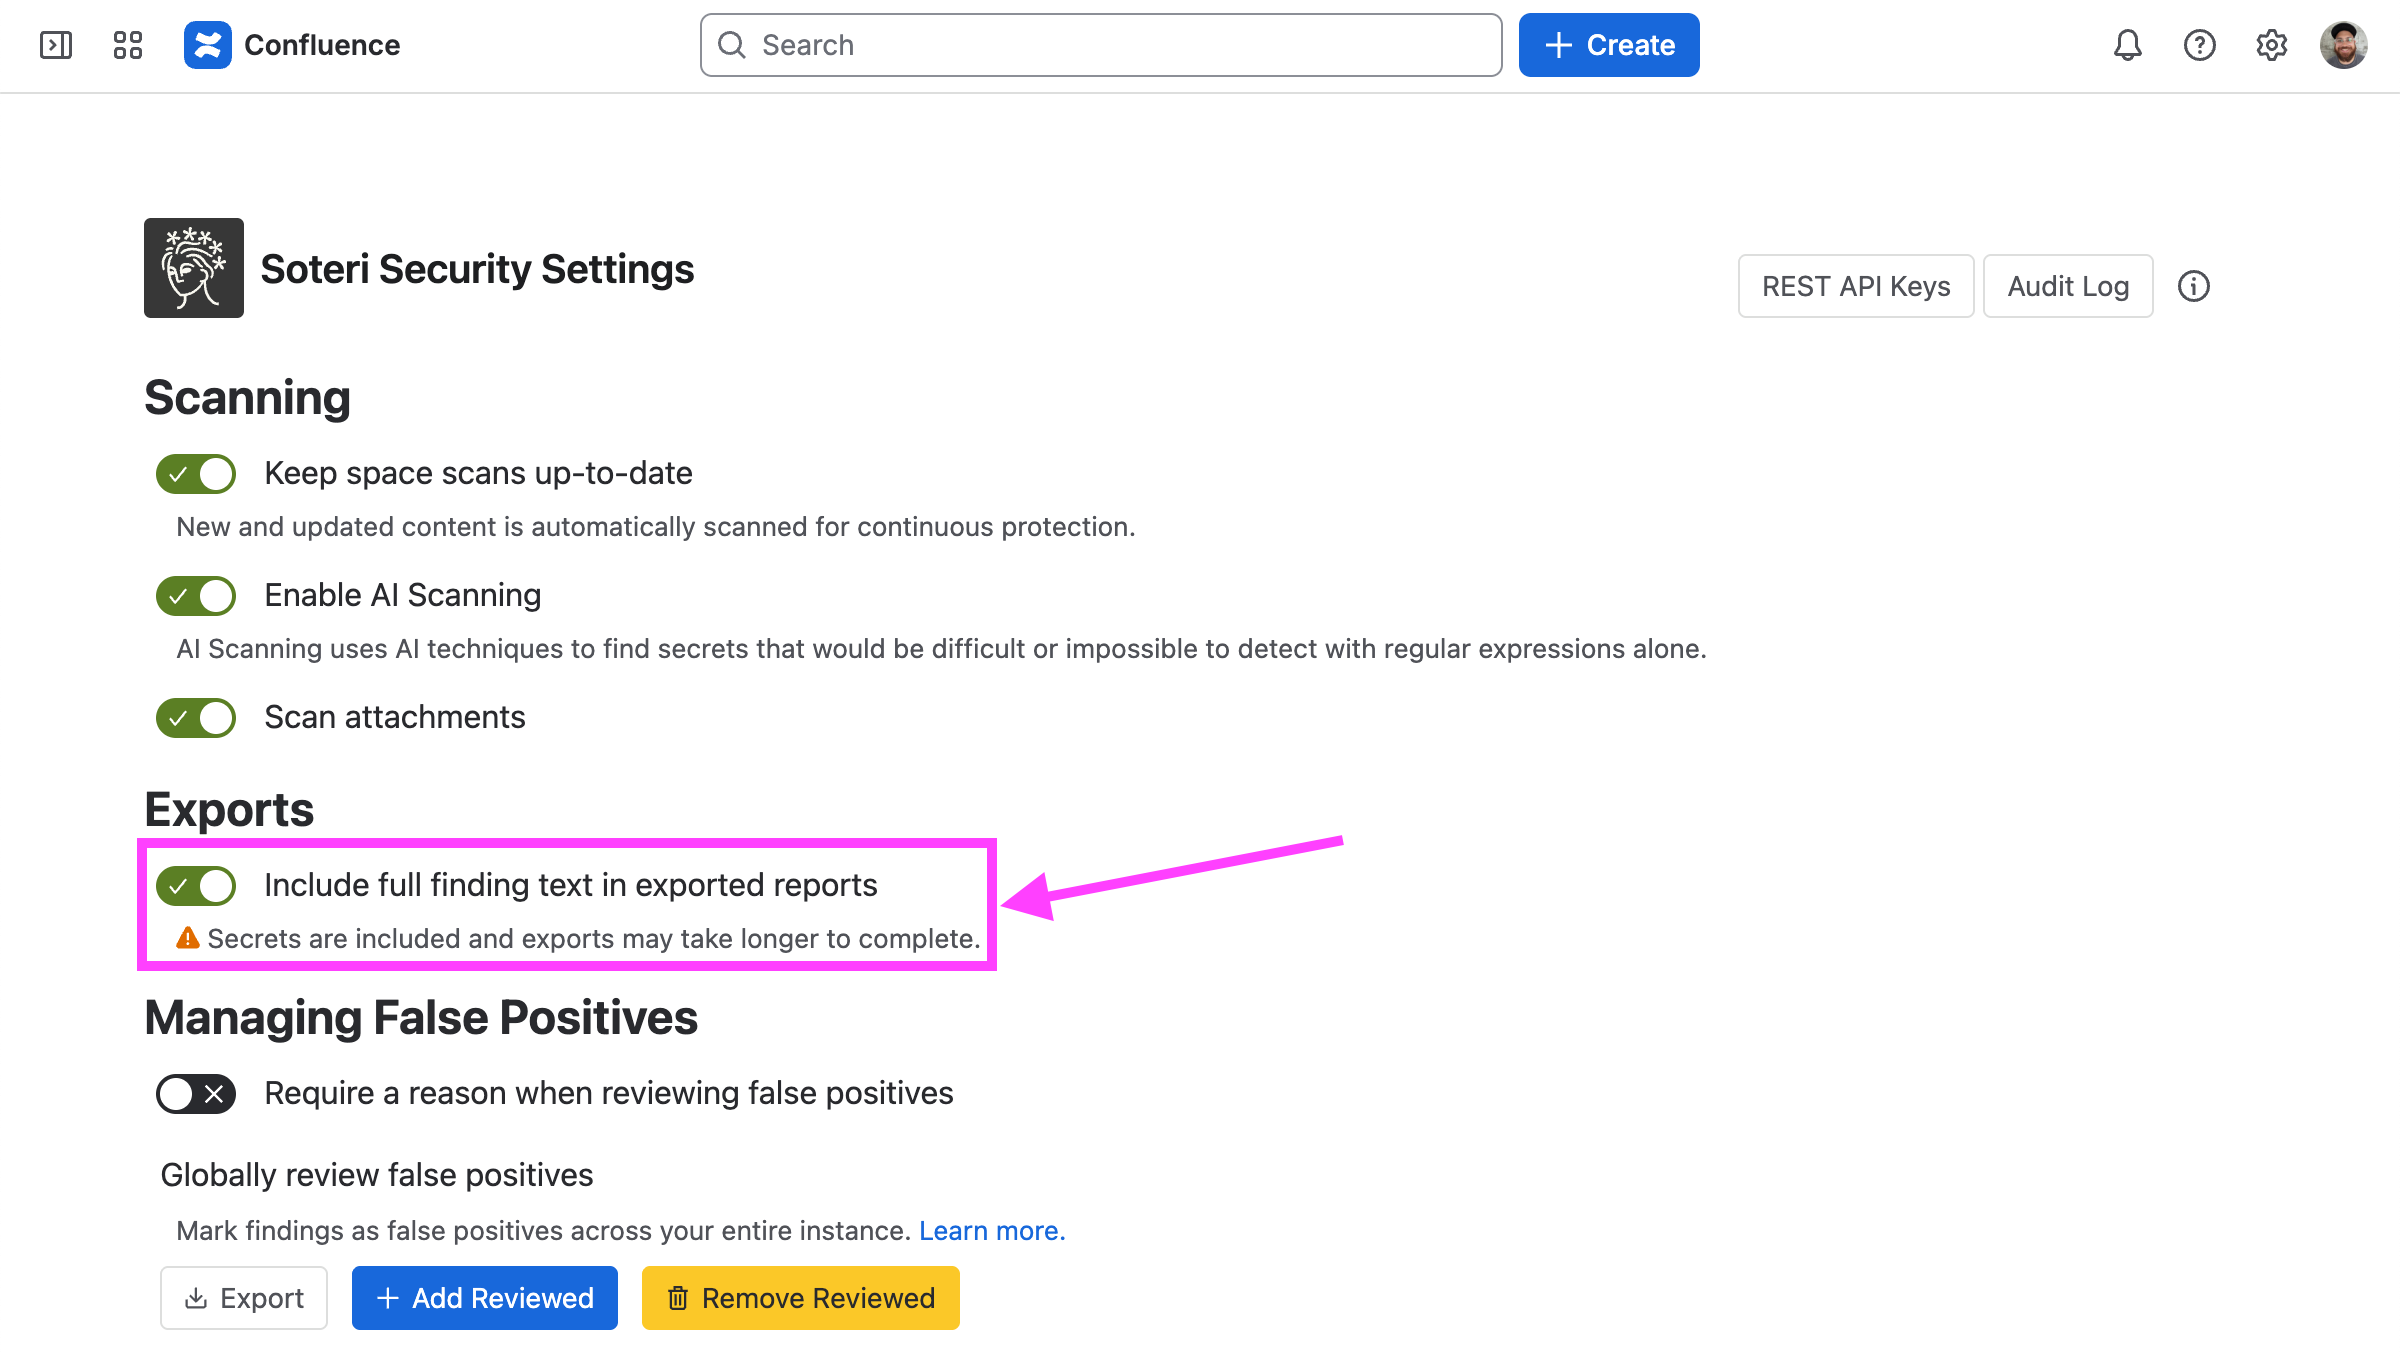
Task: Click the info icon next to Audit Log
Action: pos(2194,286)
